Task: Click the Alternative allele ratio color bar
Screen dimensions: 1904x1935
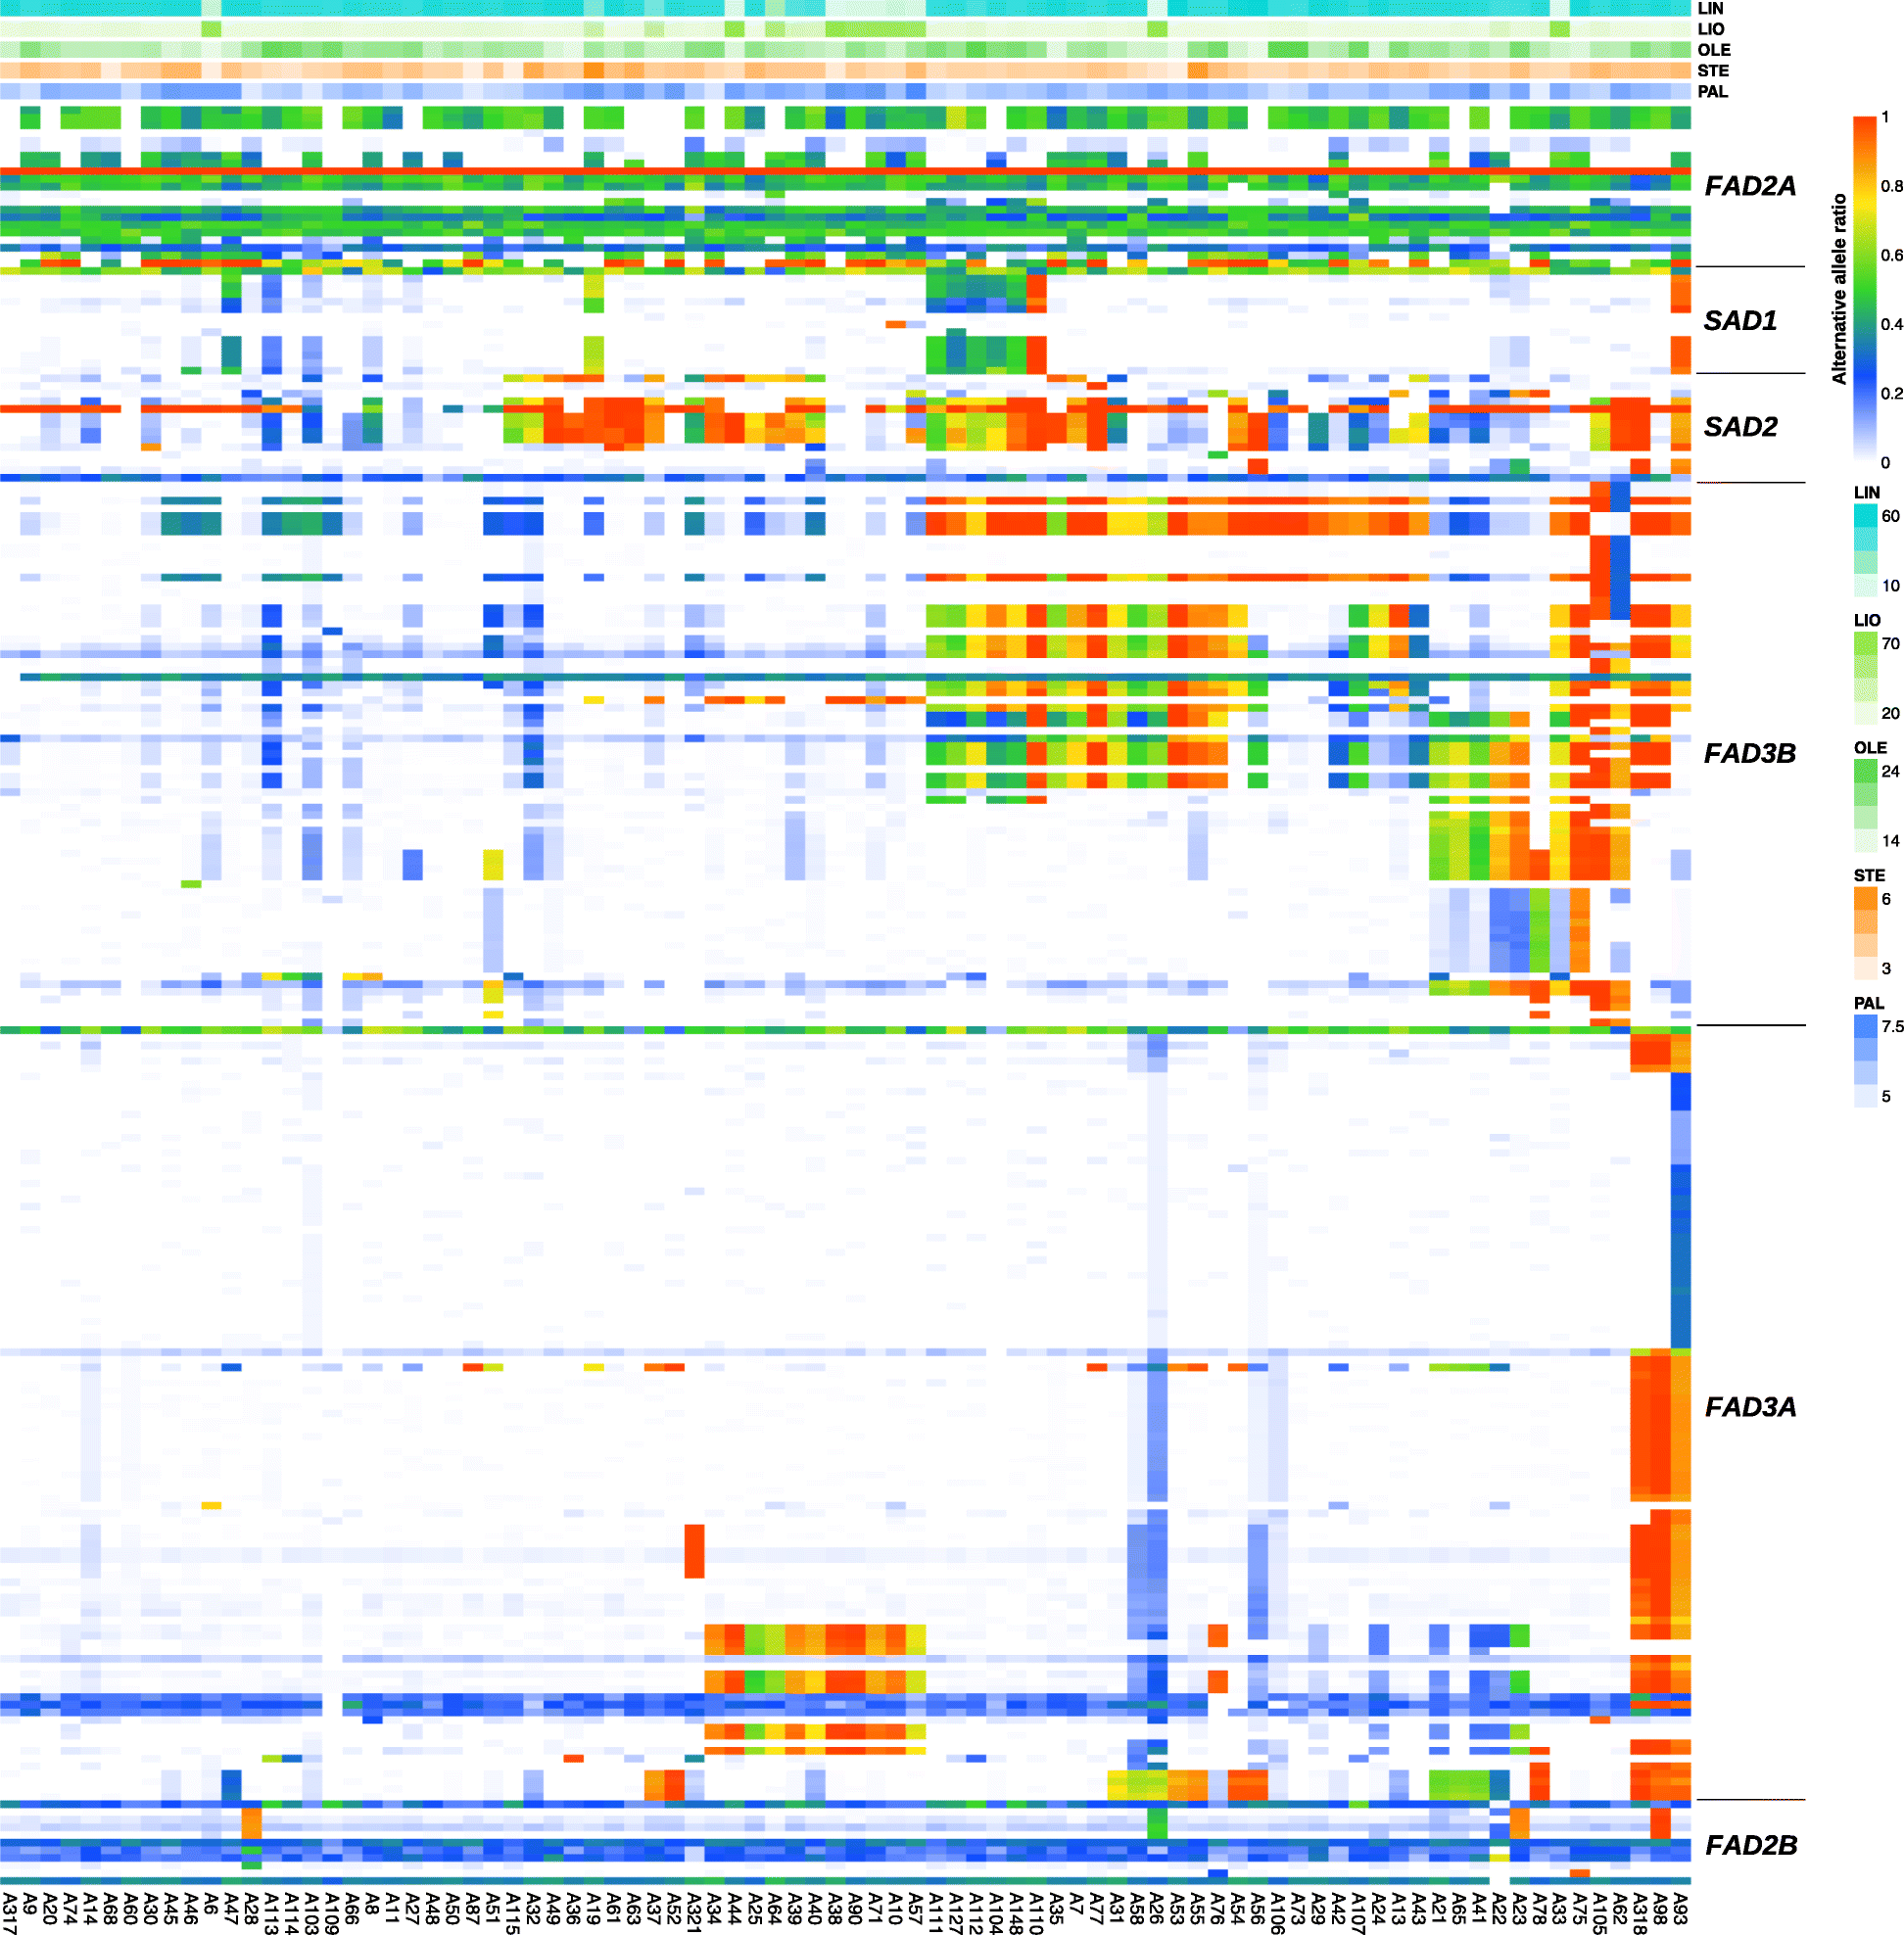Action: click(1865, 289)
